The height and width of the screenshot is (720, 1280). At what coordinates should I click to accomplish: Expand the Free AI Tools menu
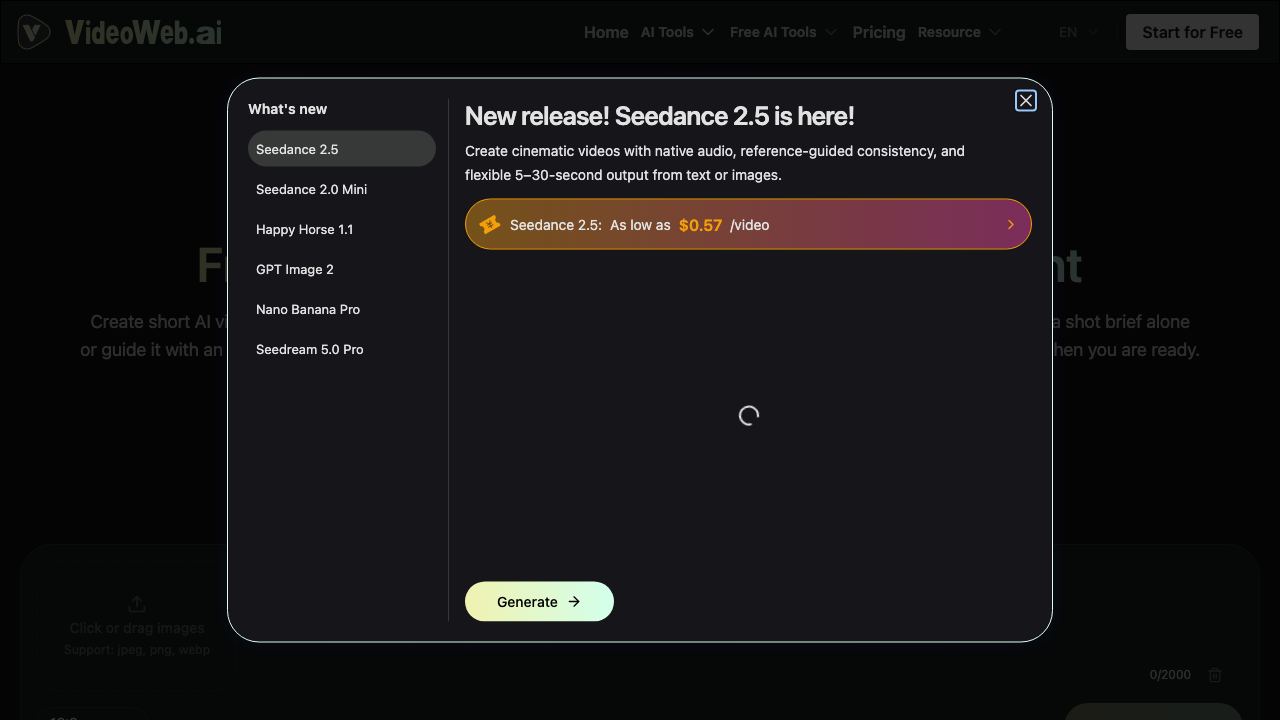point(783,32)
